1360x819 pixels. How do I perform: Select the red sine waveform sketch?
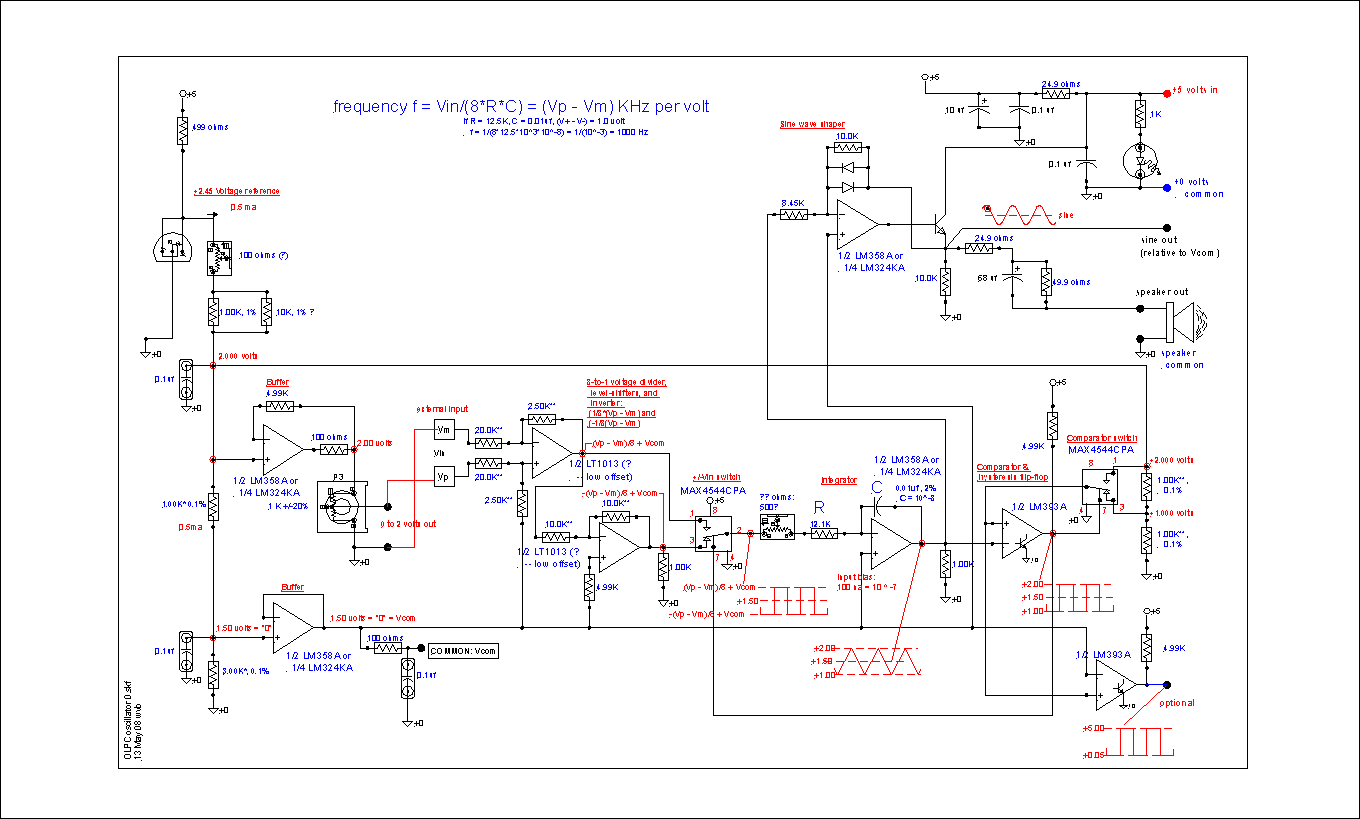[x=1018, y=215]
